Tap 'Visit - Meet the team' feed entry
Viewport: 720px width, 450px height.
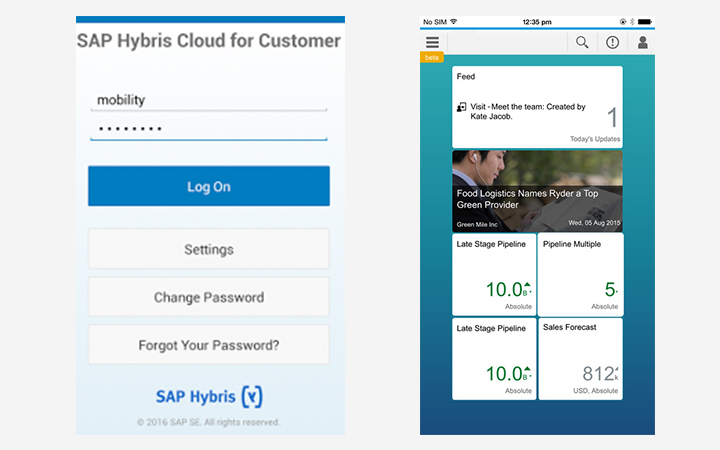(x=528, y=112)
